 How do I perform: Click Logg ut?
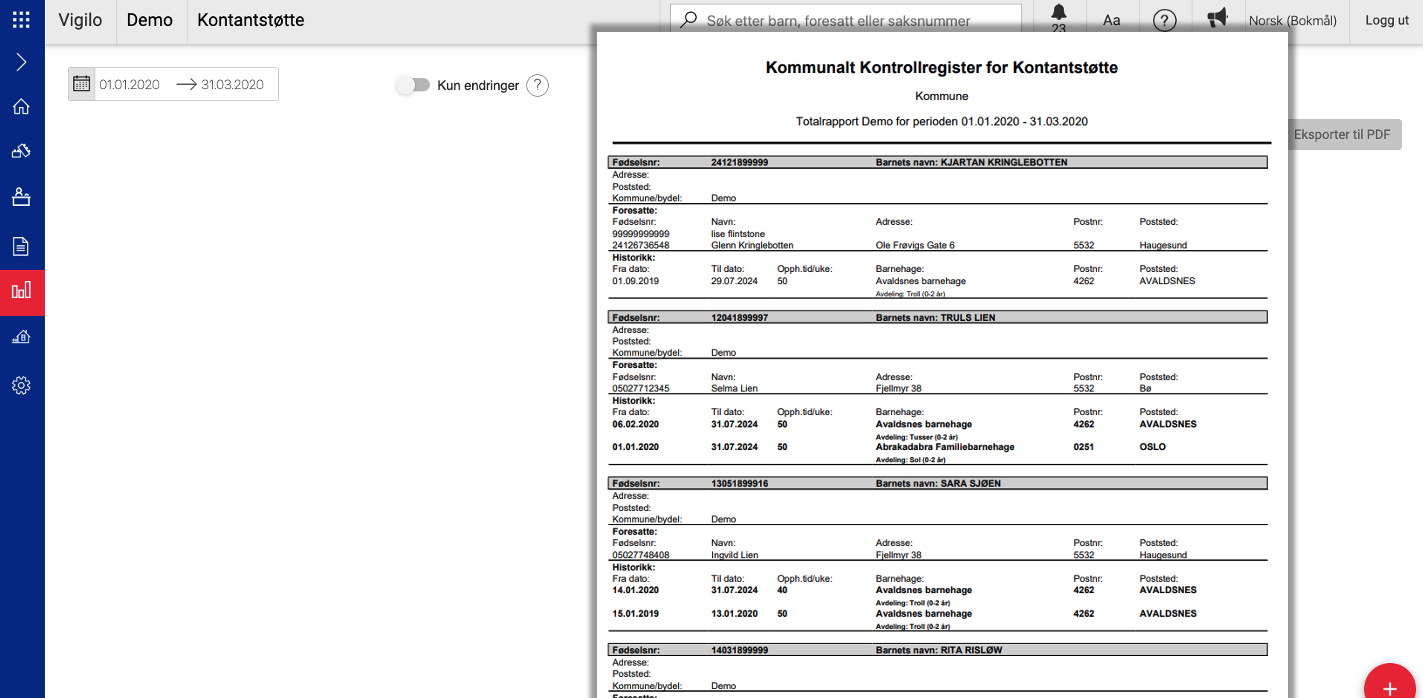1387,20
